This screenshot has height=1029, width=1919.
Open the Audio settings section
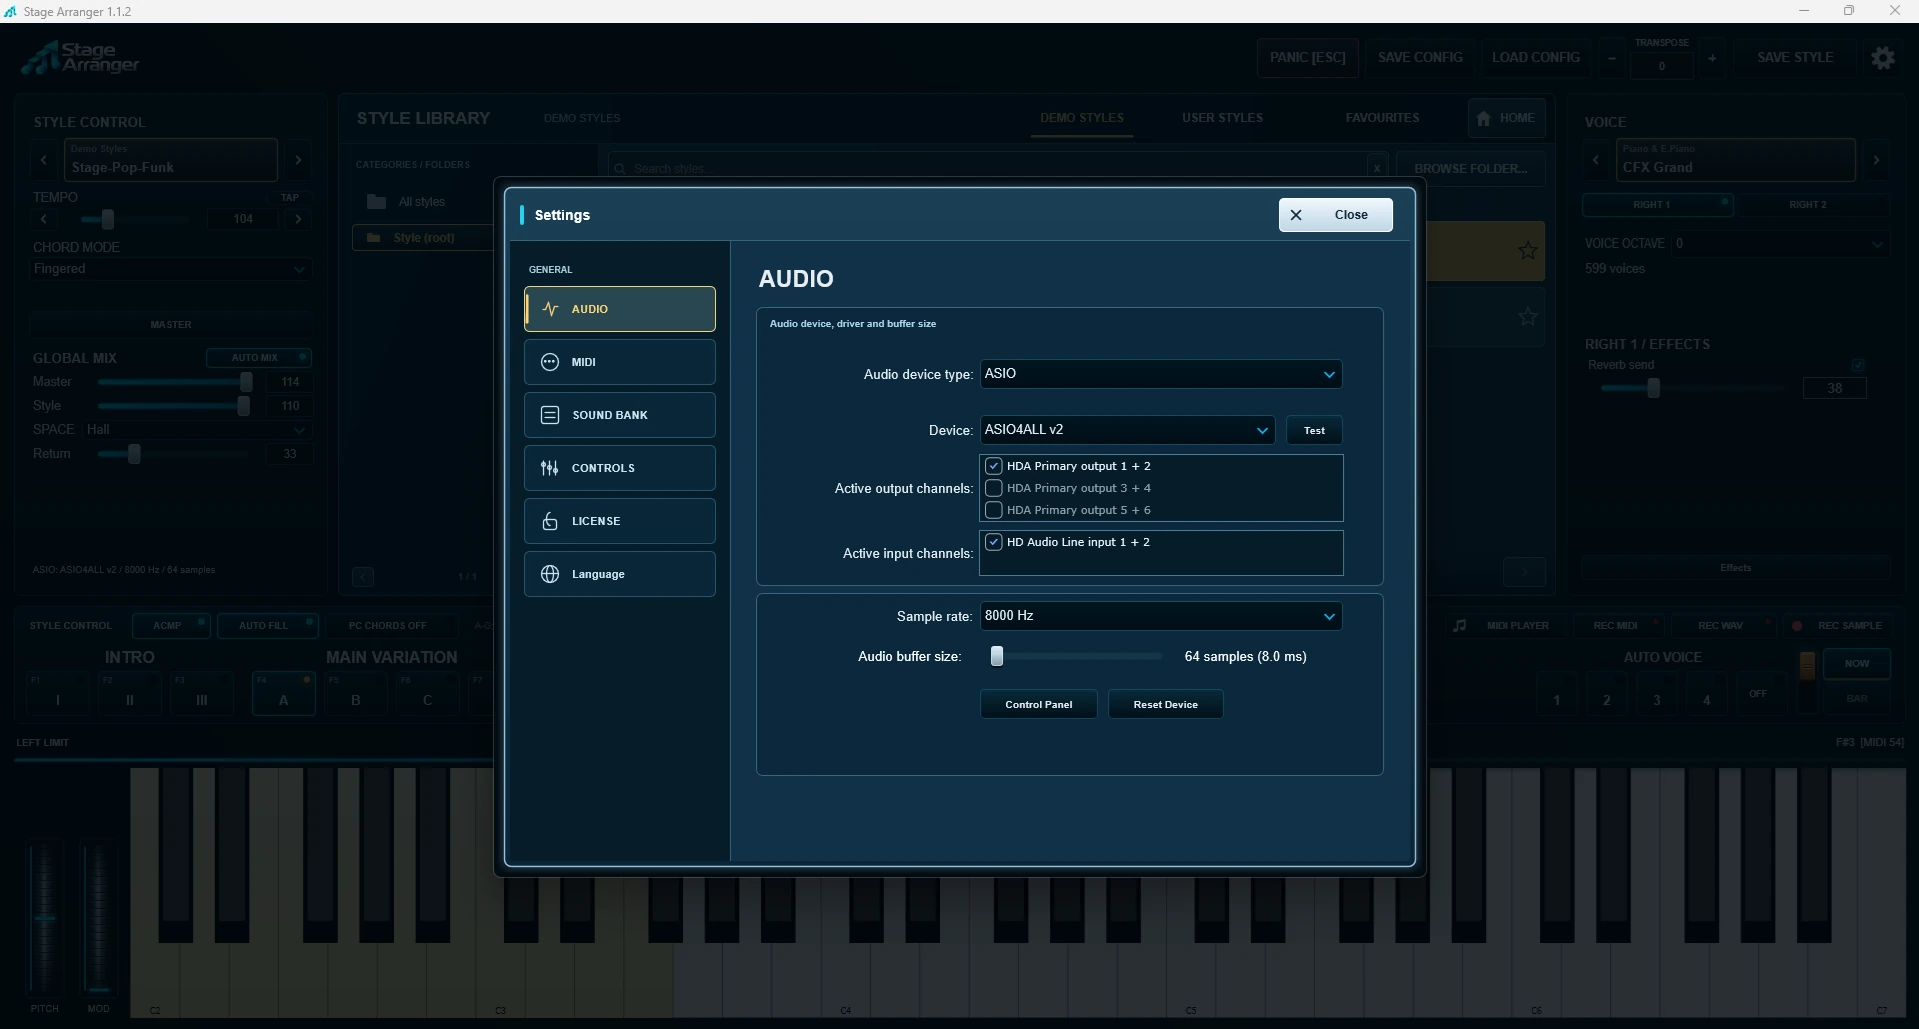619,309
